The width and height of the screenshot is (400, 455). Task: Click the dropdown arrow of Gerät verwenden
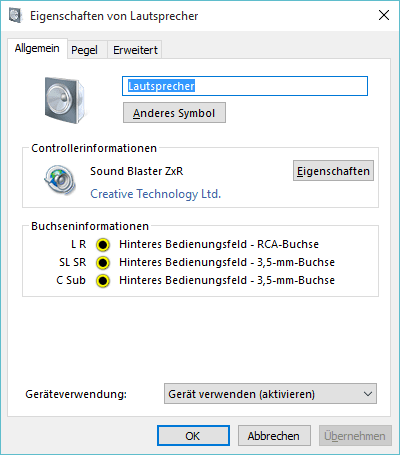(368, 394)
